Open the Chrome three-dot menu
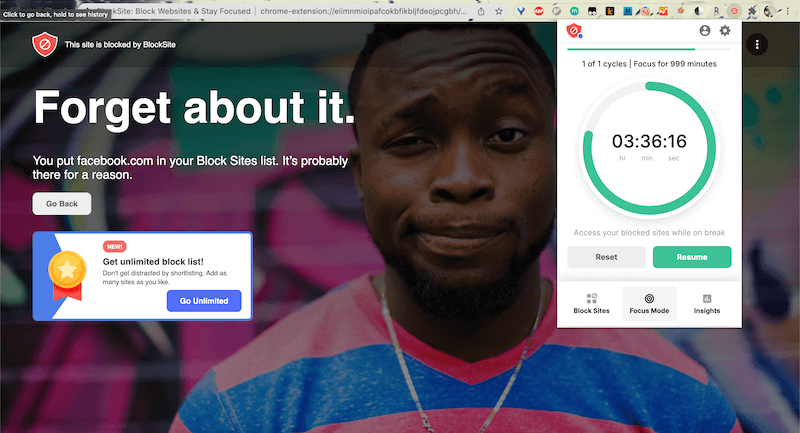Image resolution: width=800 pixels, height=433 pixels. pos(788,11)
